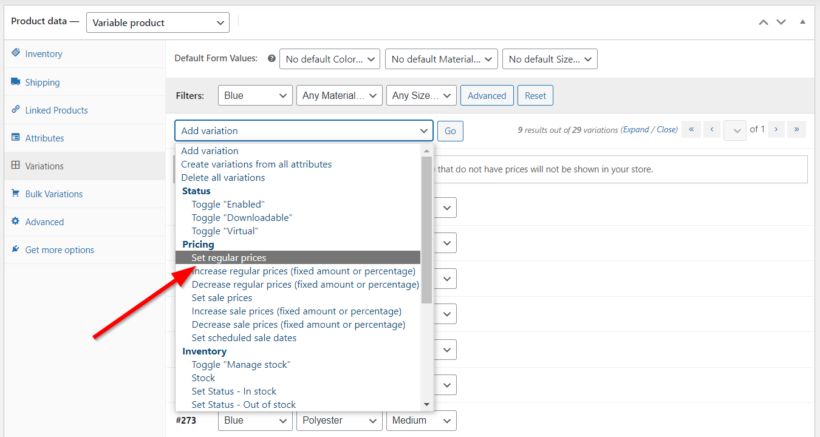Screen dimensions: 820x437
Task: Click the Bulk Variations cart icon
Action: click(16, 193)
